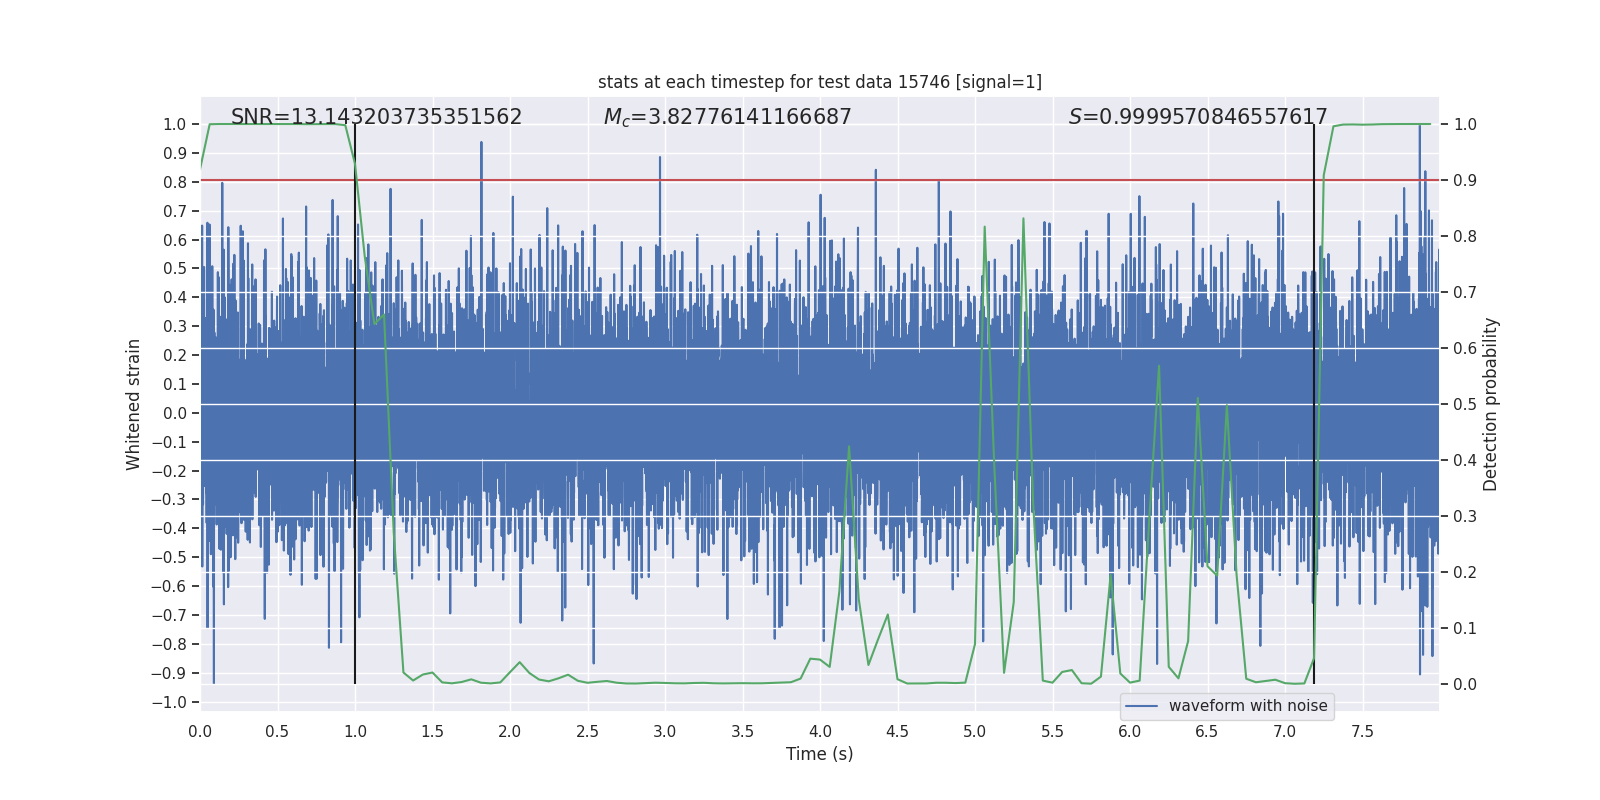Click the black vertical marker near 7.2 seconds
1600x800 pixels.
[1314, 400]
